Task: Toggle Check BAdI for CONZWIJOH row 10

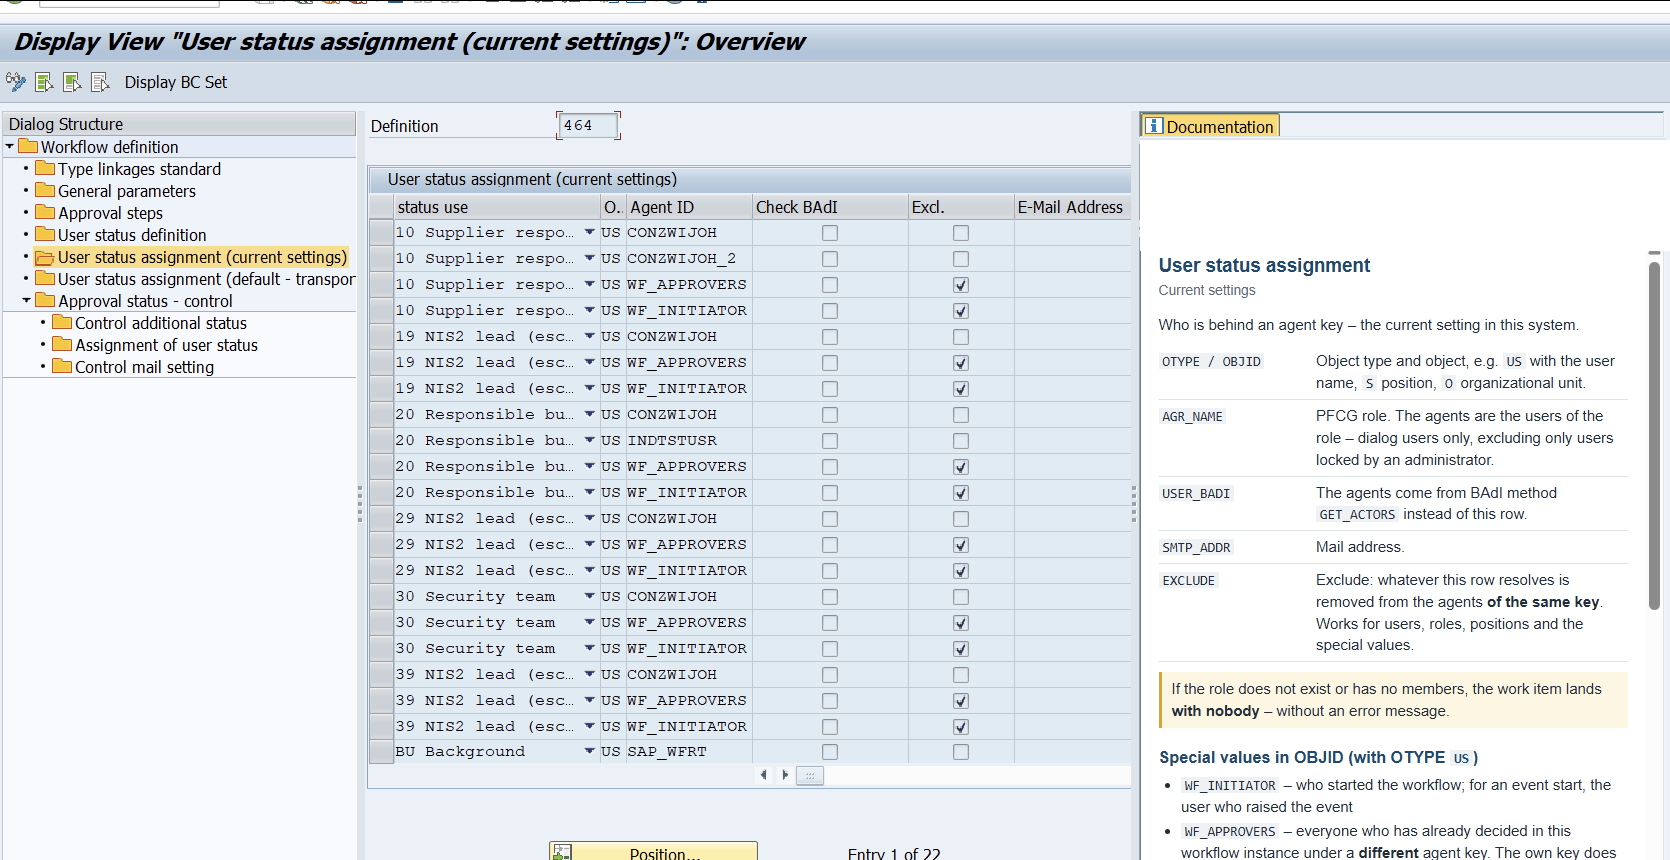Action: pos(830,233)
